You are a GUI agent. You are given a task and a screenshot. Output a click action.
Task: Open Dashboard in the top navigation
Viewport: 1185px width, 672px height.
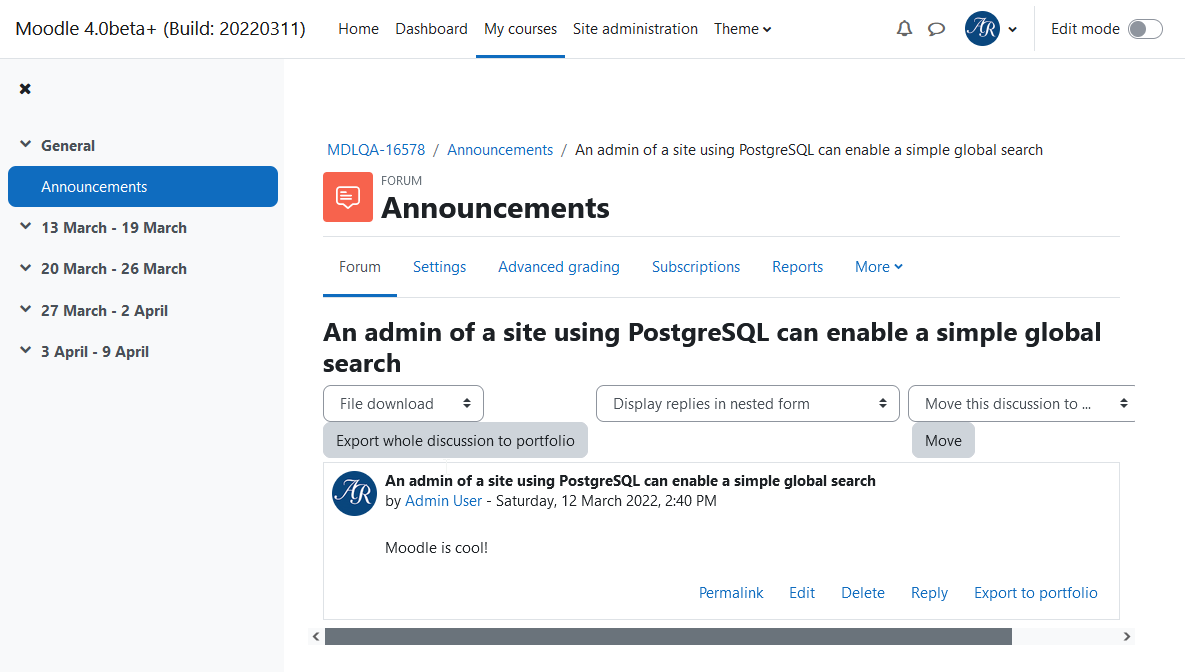pos(432,29)
